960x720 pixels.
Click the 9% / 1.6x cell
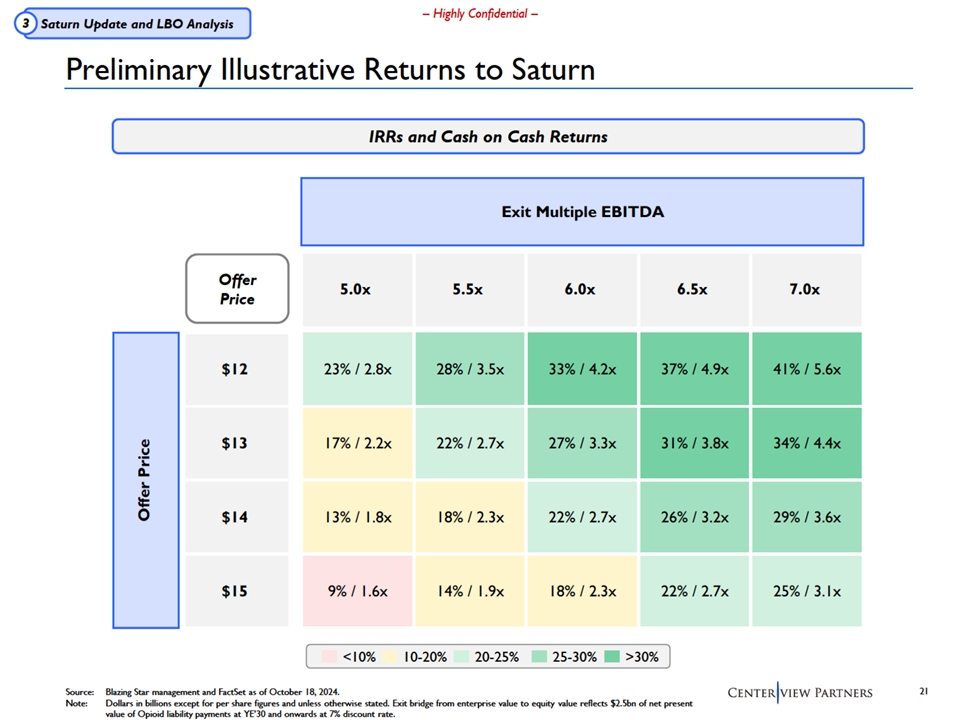pos(357,591)
